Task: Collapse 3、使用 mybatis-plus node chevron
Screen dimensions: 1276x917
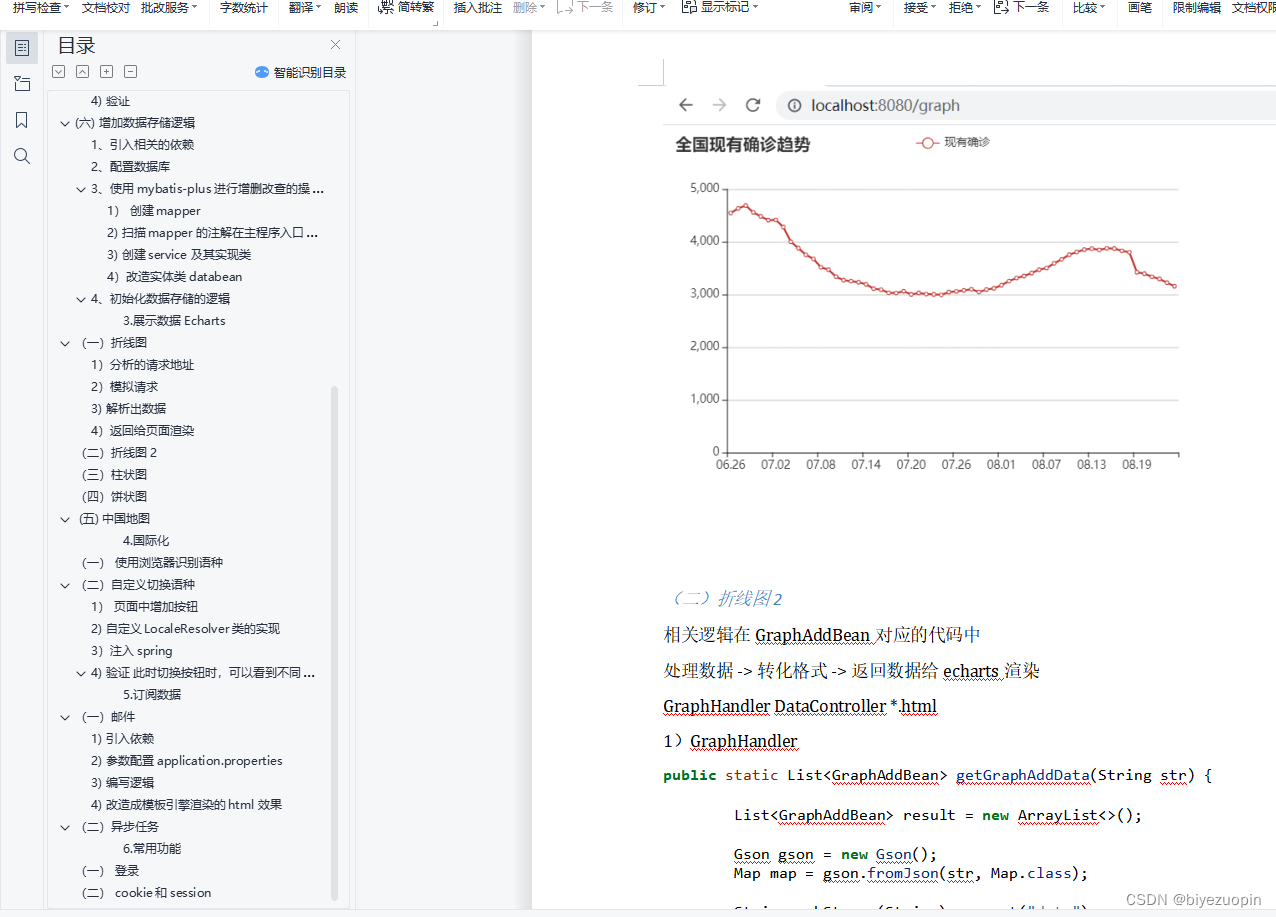Action: [81, 189]
